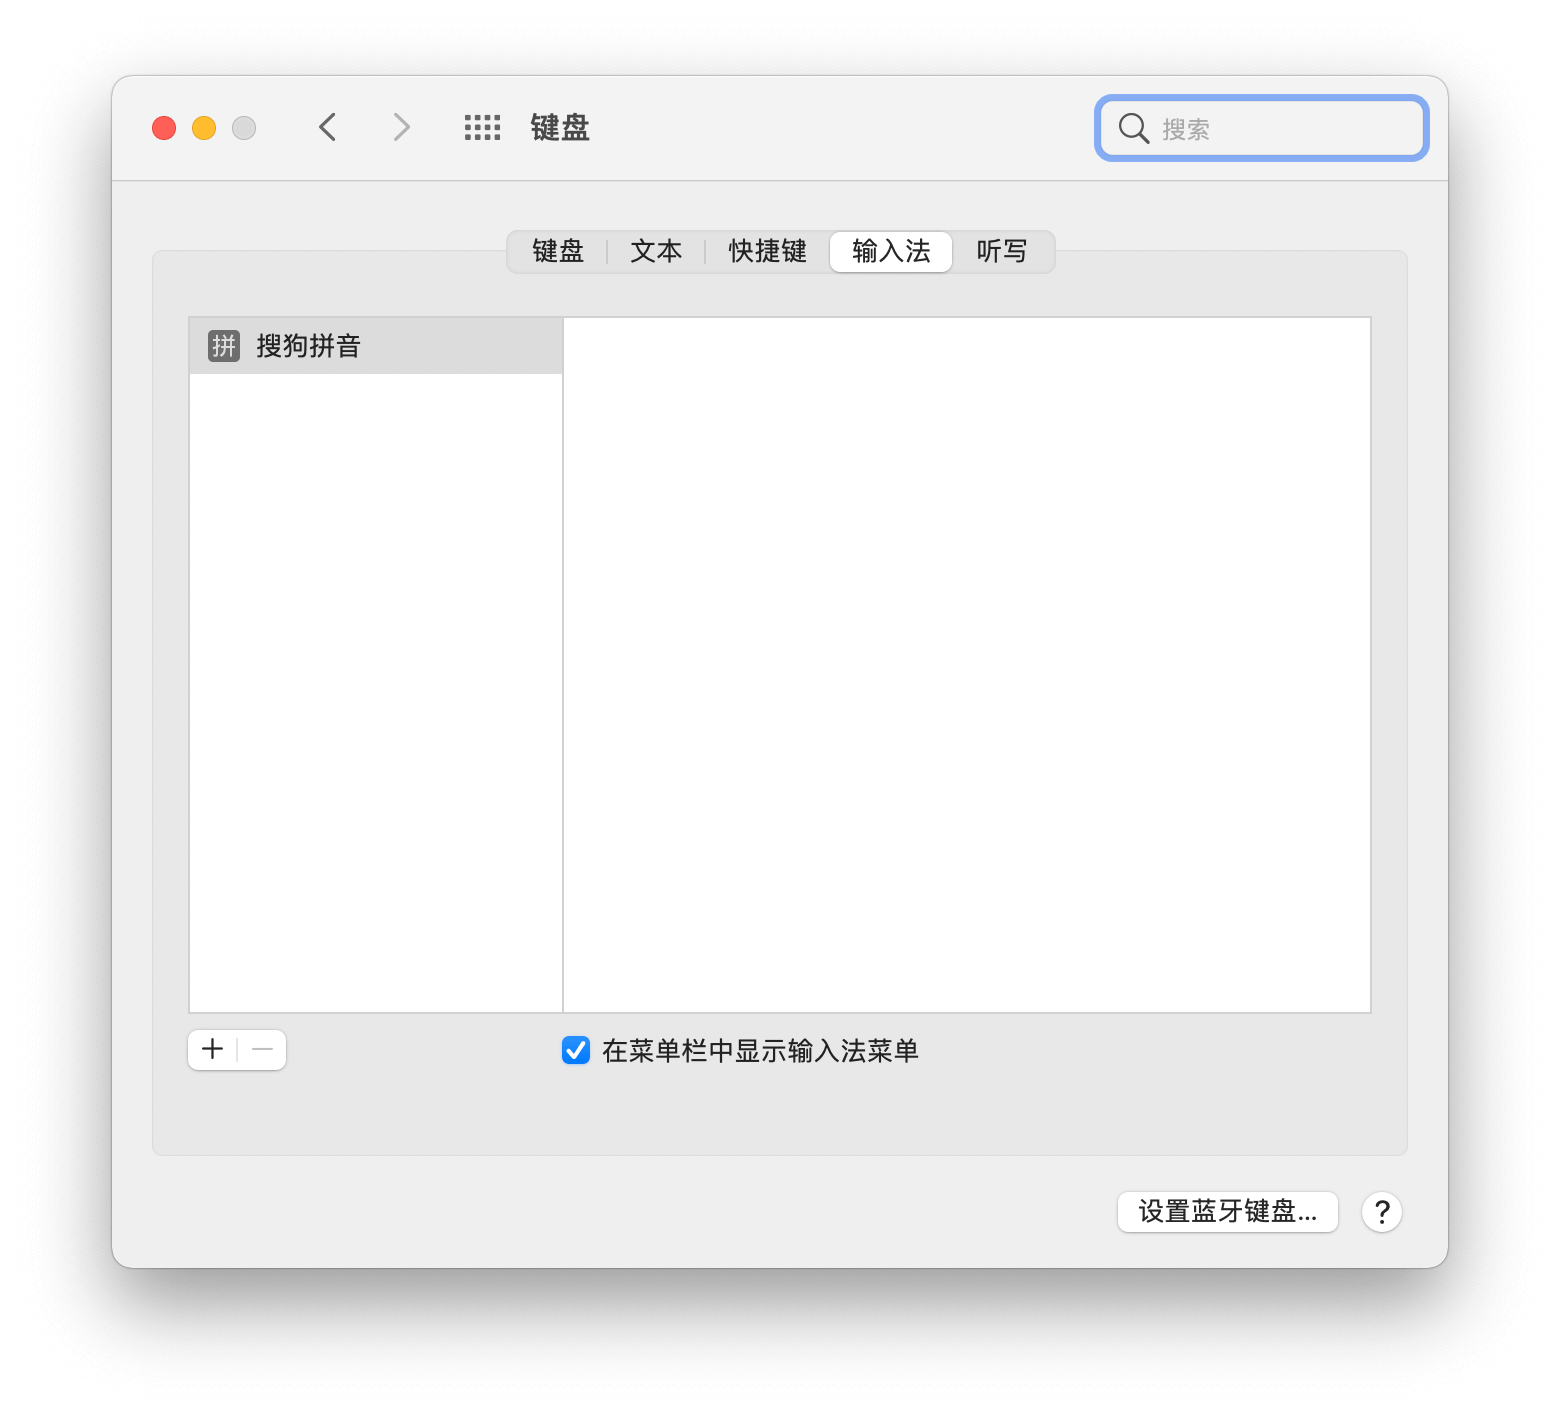
Task: Open the 快捷键 tab
Action: click(x=767, y=251)
